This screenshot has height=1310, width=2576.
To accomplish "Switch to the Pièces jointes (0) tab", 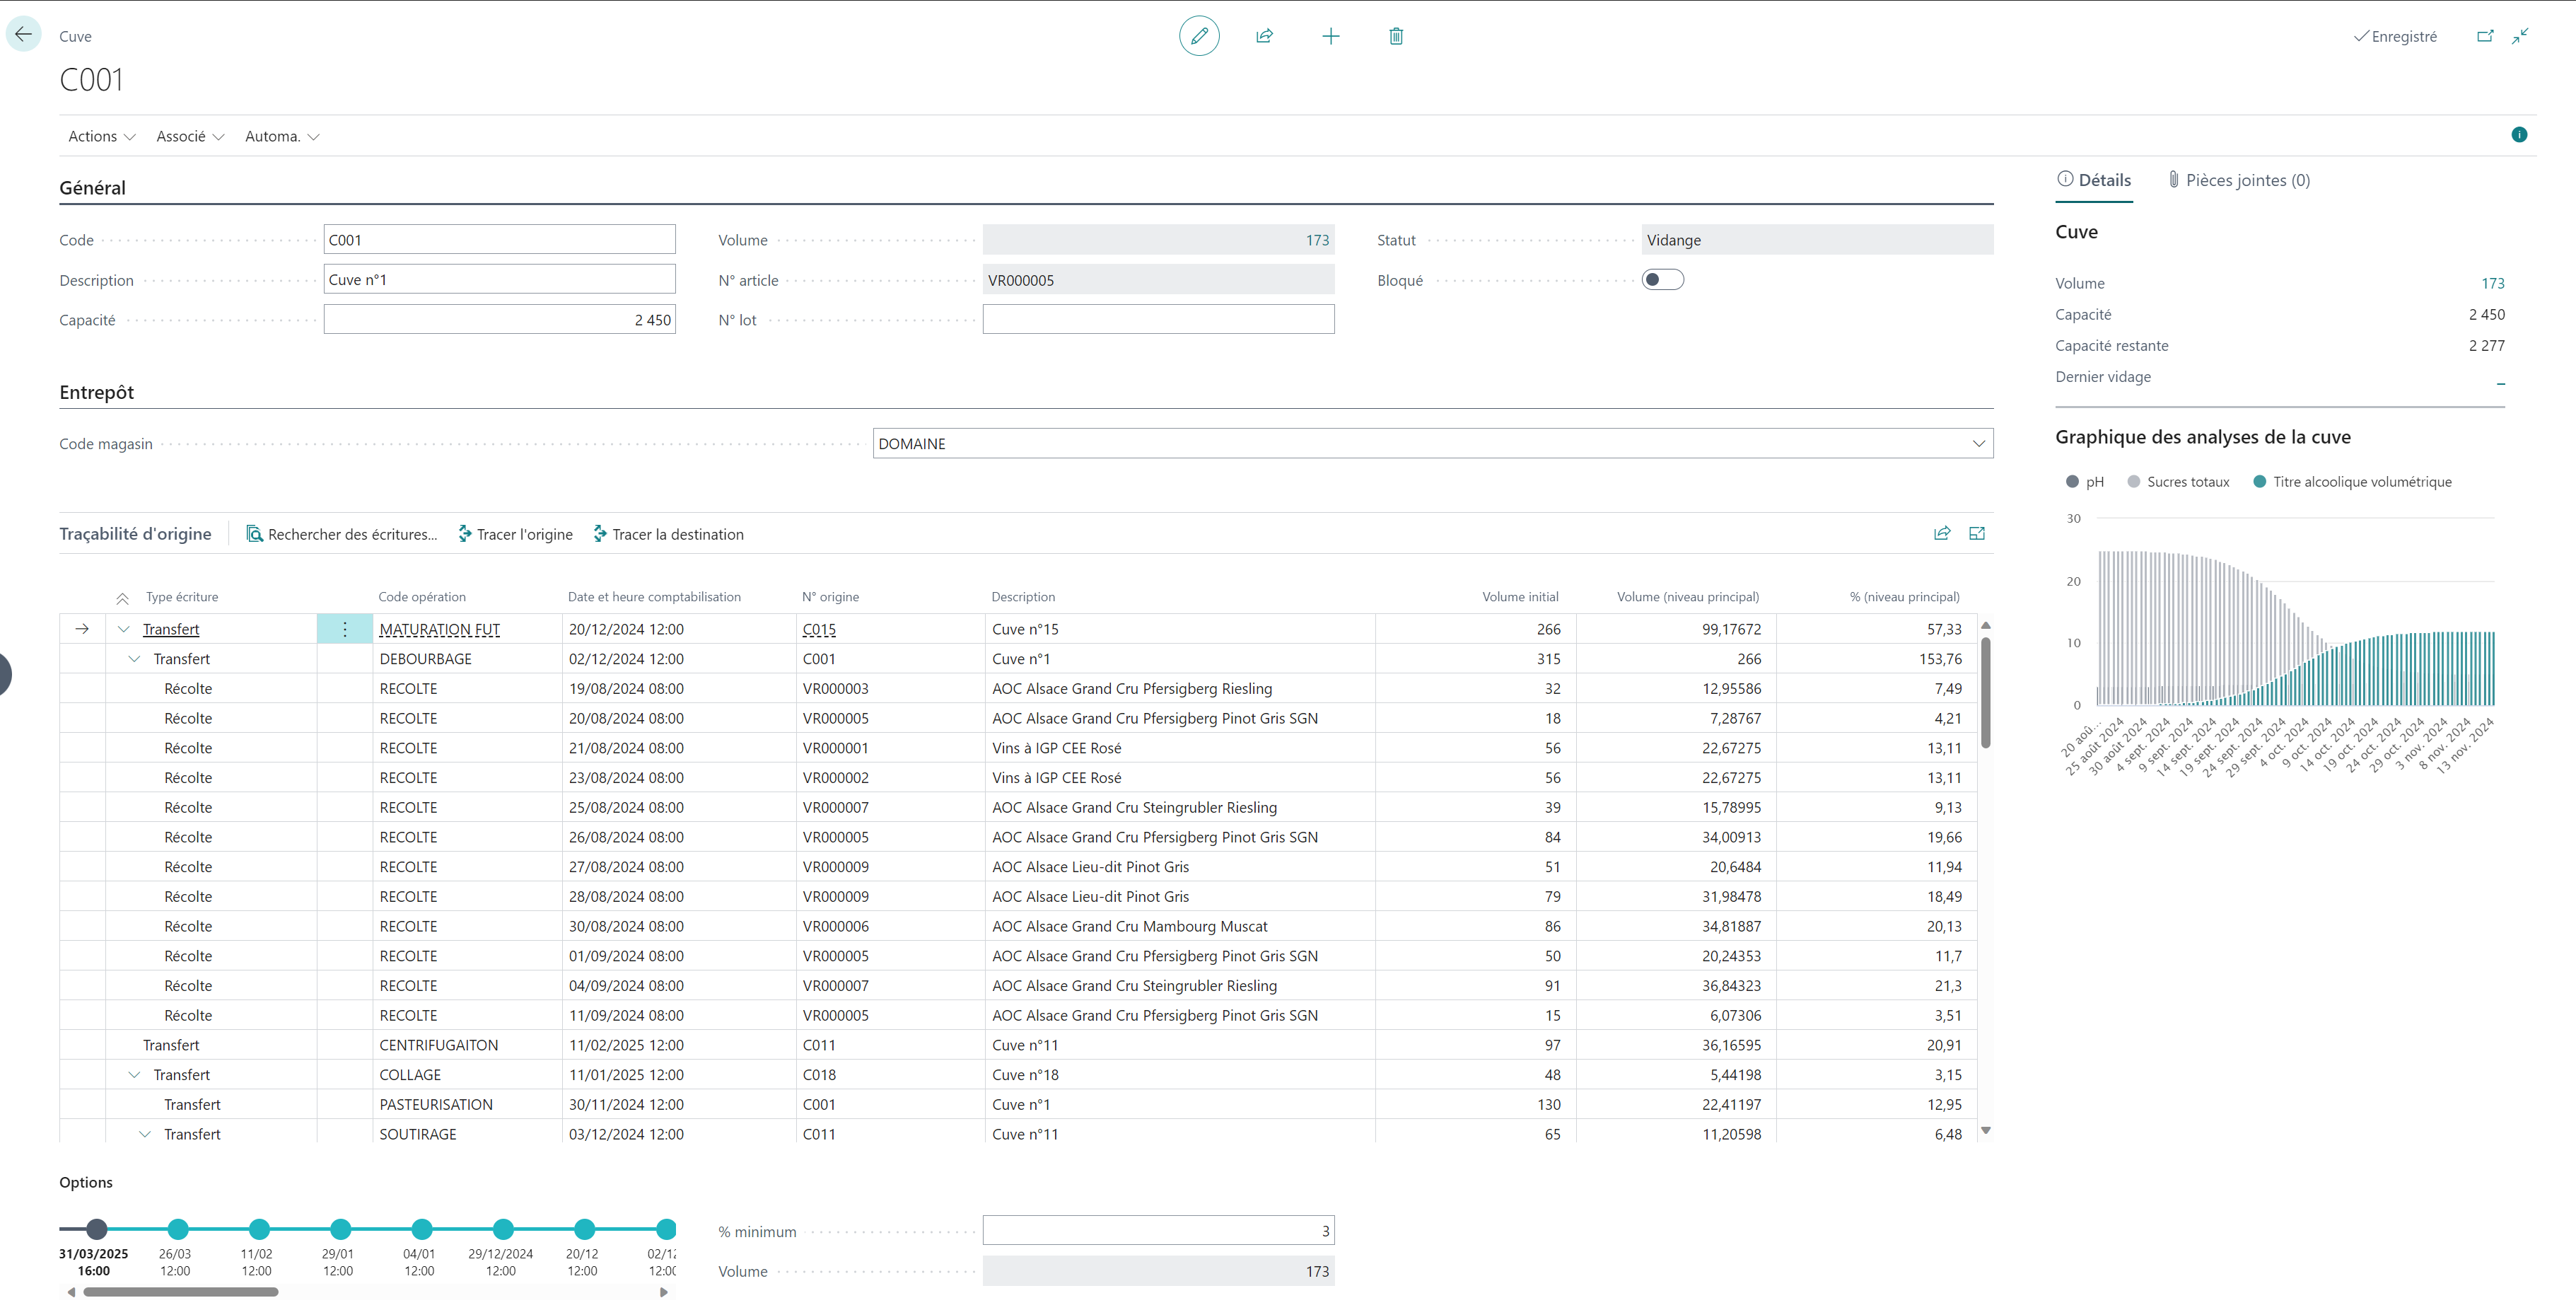I will click(x=2239, y=180).
